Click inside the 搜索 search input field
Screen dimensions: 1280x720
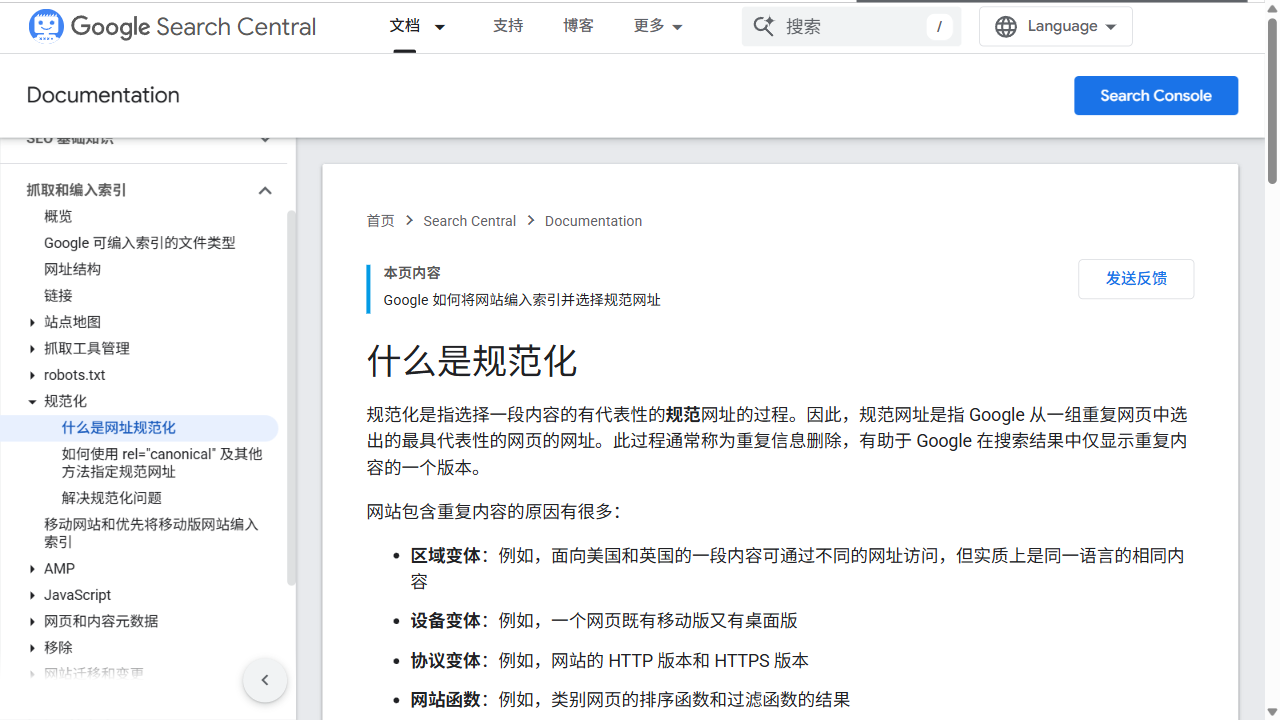(850, 26)
